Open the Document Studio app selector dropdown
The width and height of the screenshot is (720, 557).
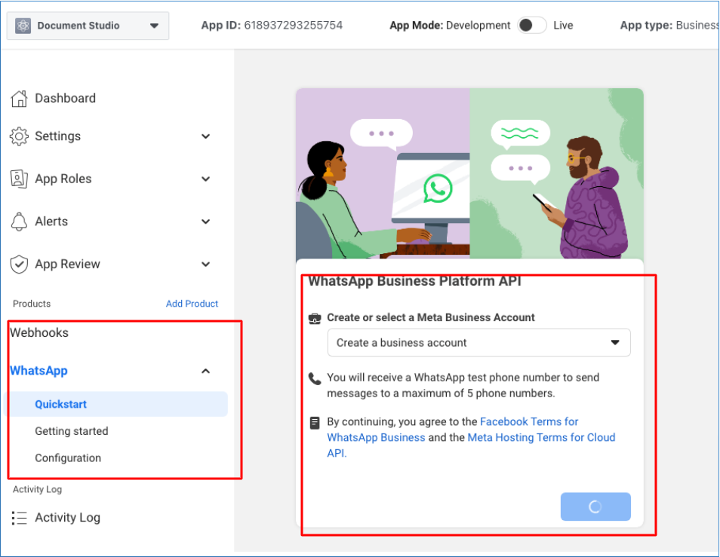88,26
